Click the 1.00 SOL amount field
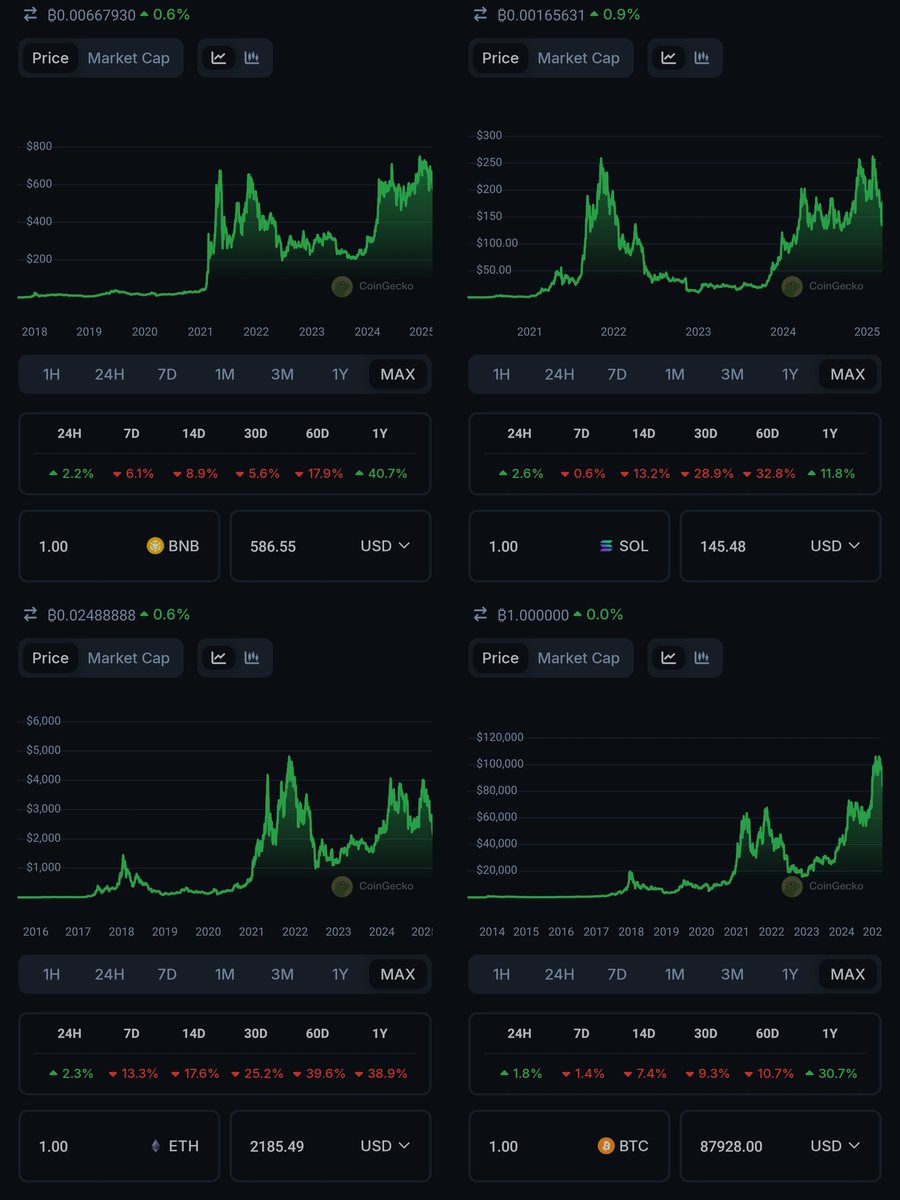The height and width of the screenshot is (1200, 900). [x=570, y=546]
